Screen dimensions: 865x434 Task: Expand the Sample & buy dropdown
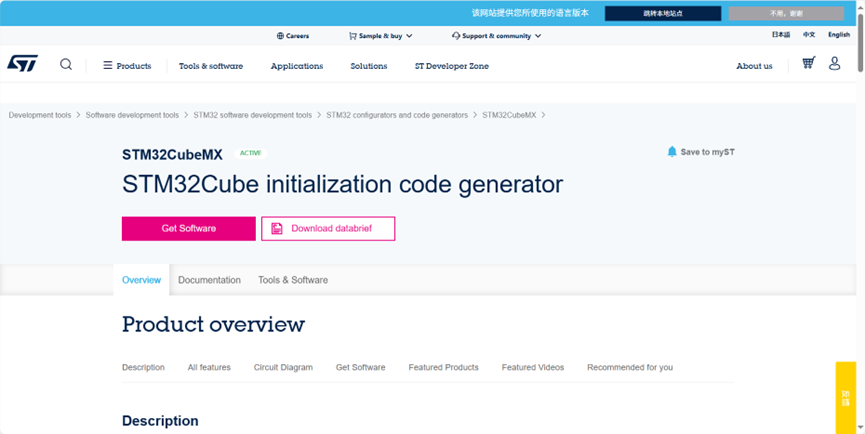click(x=381, y=36)
